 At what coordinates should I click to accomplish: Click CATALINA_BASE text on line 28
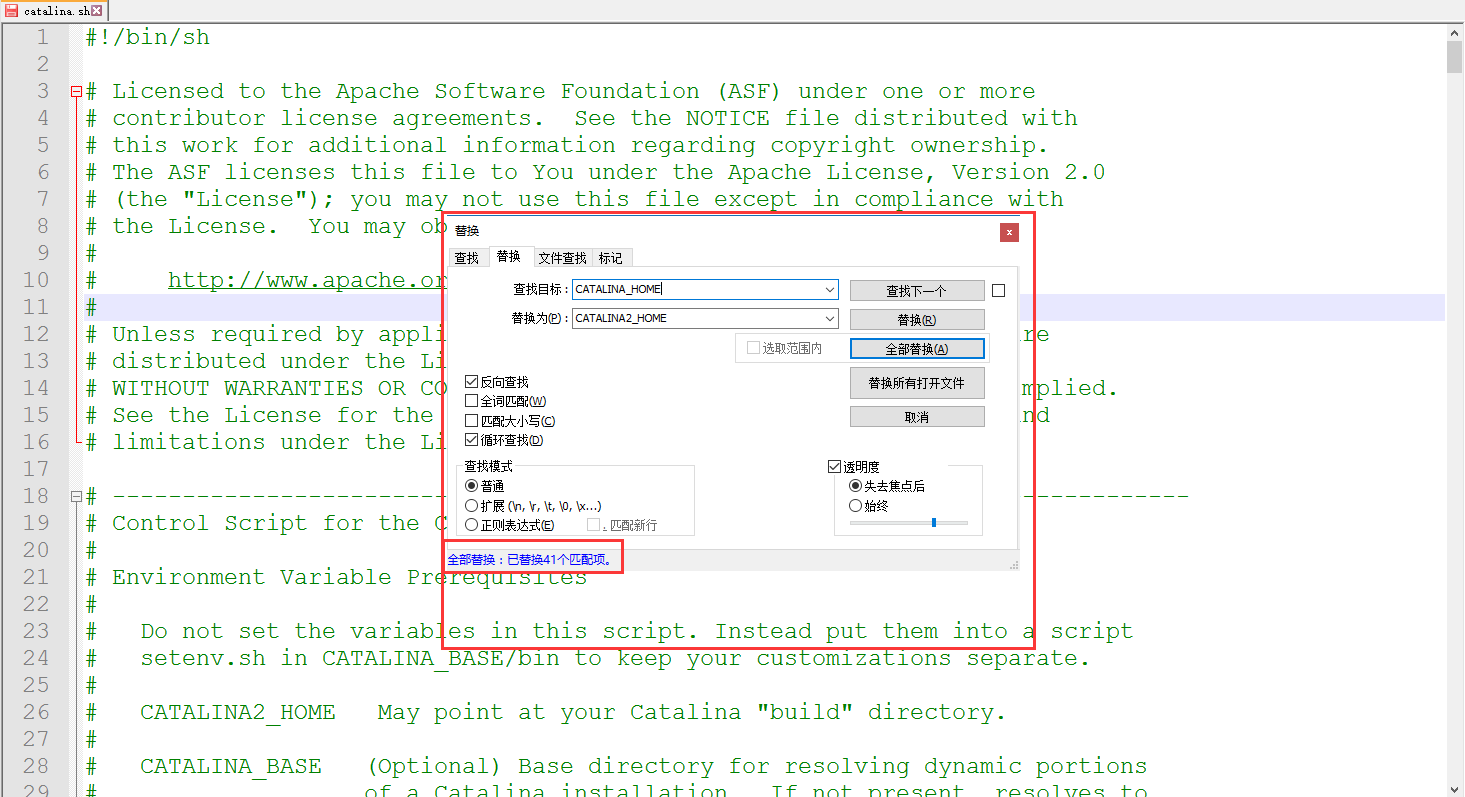click(231, 766)
